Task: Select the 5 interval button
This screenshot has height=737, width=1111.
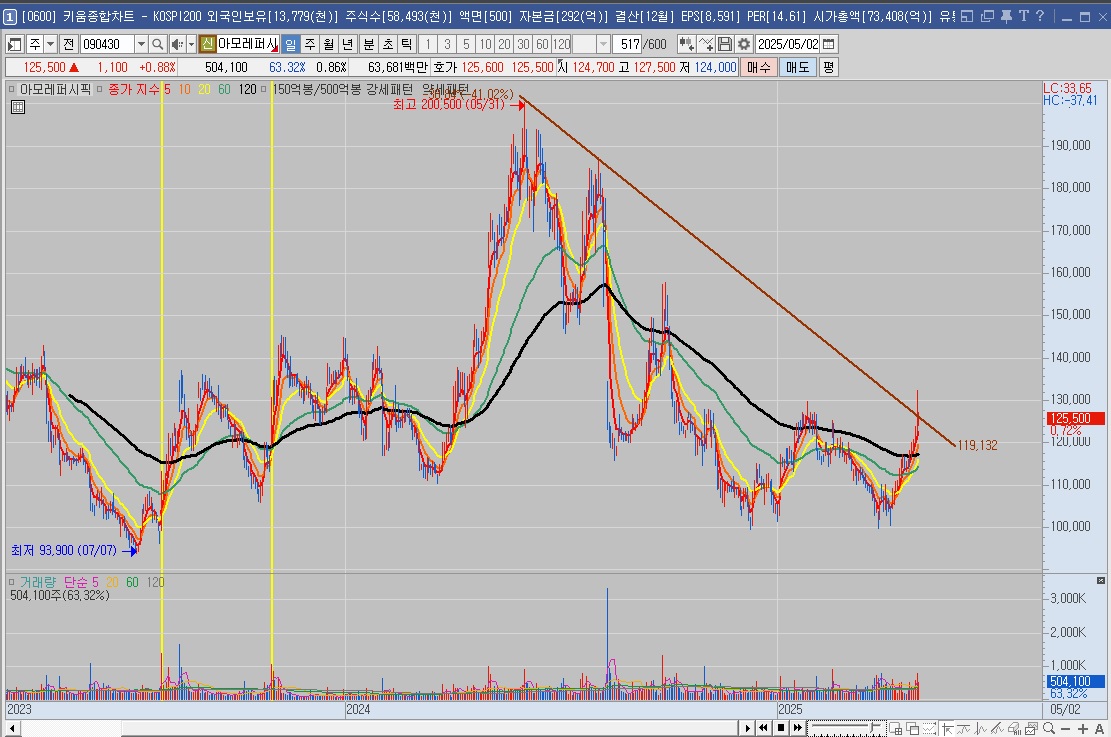Action: 466,44
